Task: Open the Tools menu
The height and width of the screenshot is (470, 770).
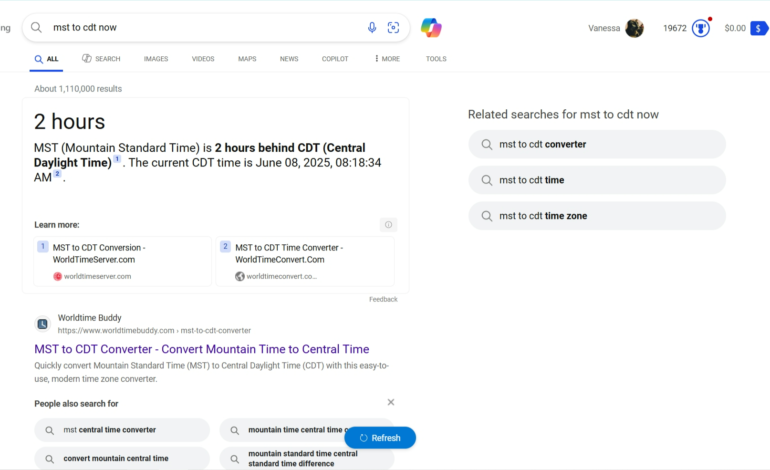Action: (x=436, y=59)
